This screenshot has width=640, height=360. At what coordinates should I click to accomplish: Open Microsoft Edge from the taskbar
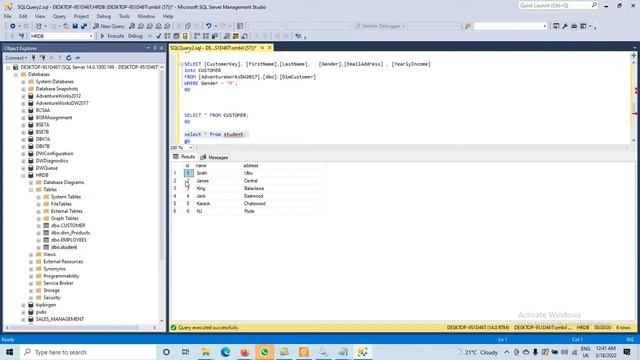point(225,352)
